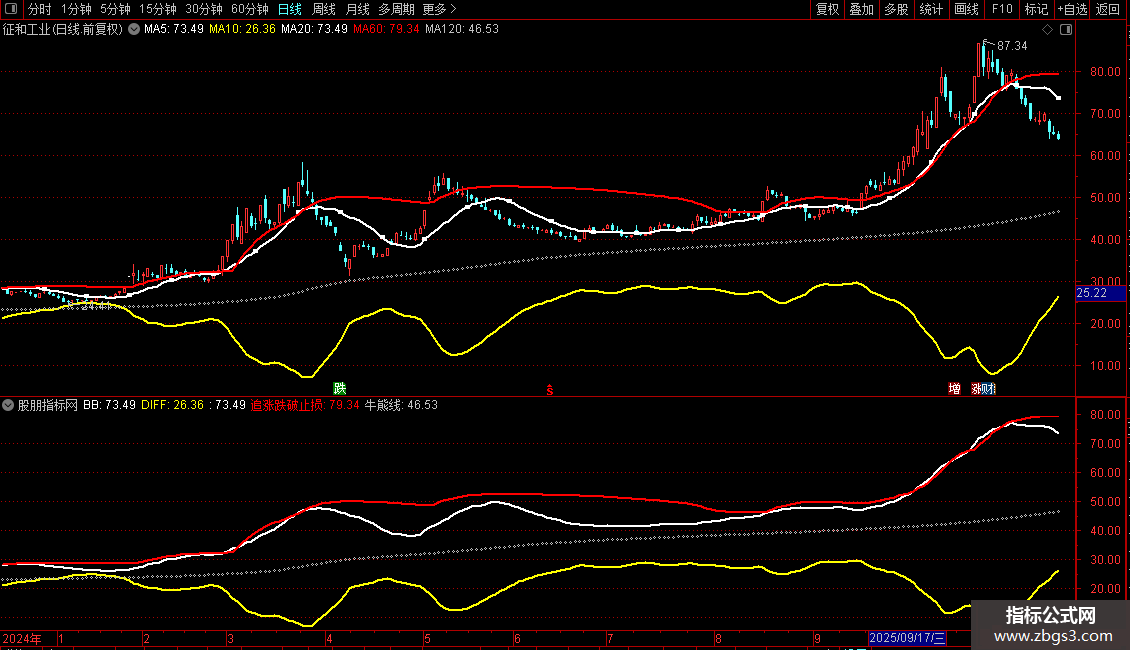Switch to the 月线 monthly tab
This screenshot has width=1130, height=650.
pyautogui.click(x=357, y=9)
